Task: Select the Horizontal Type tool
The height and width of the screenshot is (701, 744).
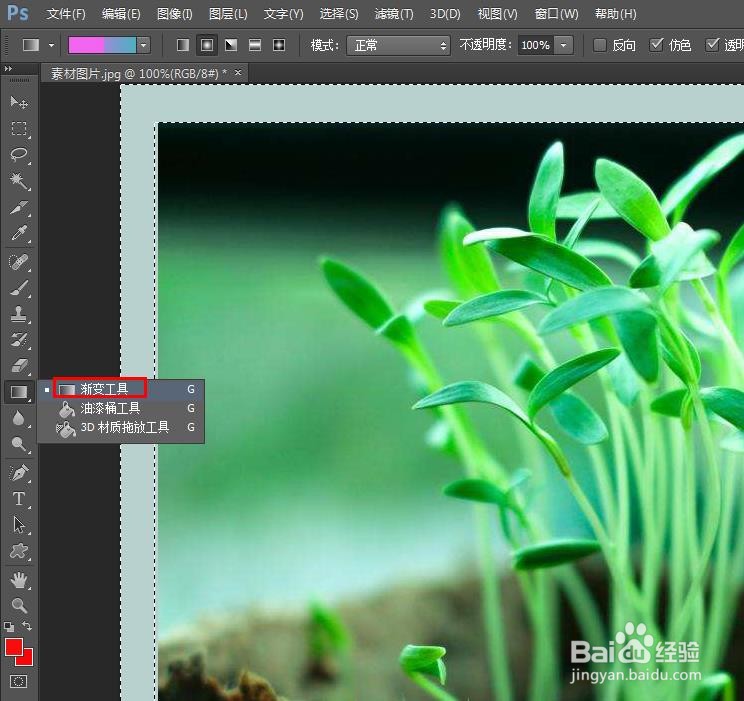Action: [19, 499]
